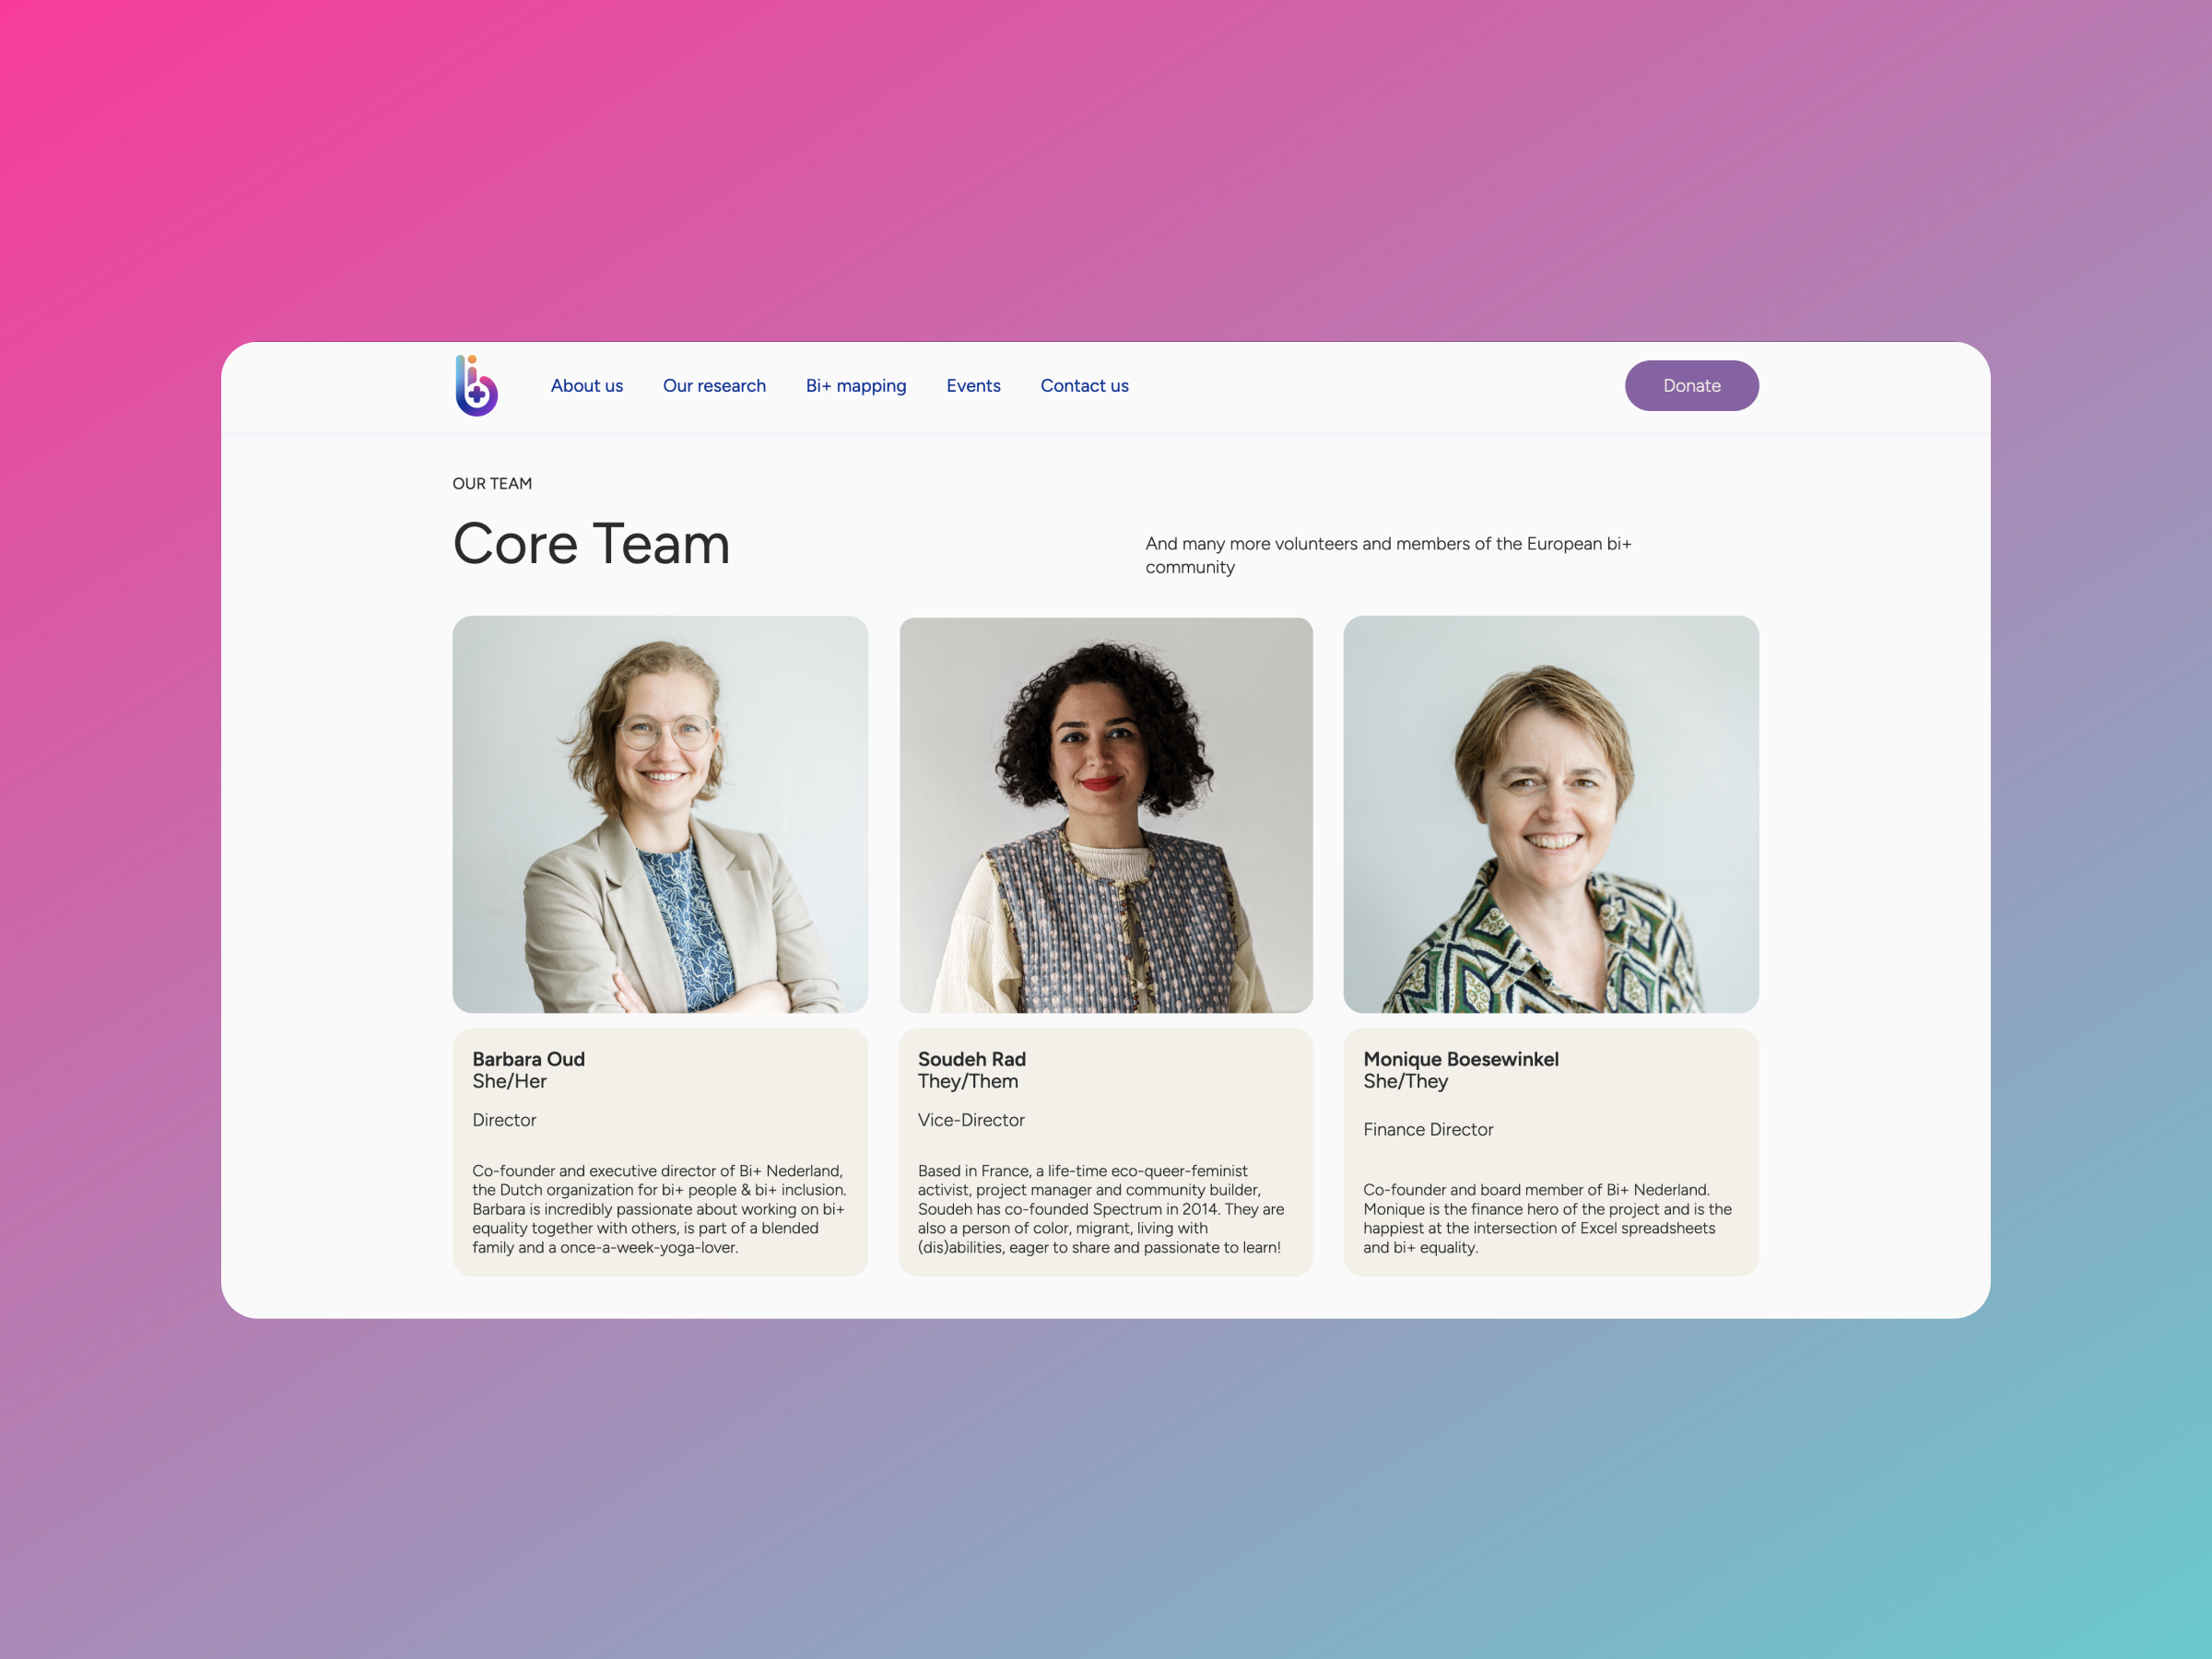This screenshot has height=1659, width=2212.
Task: Toggle the OUR TEAM section label
Action: tap(493, 485)
